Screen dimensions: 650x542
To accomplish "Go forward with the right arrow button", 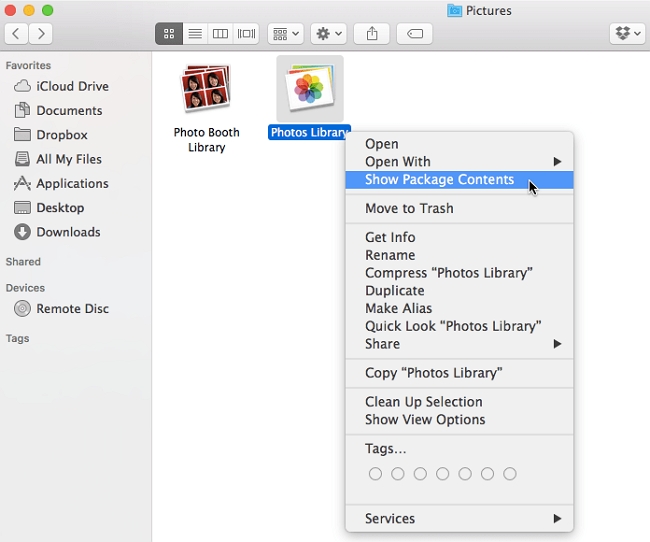I will (x=41, y=34).
